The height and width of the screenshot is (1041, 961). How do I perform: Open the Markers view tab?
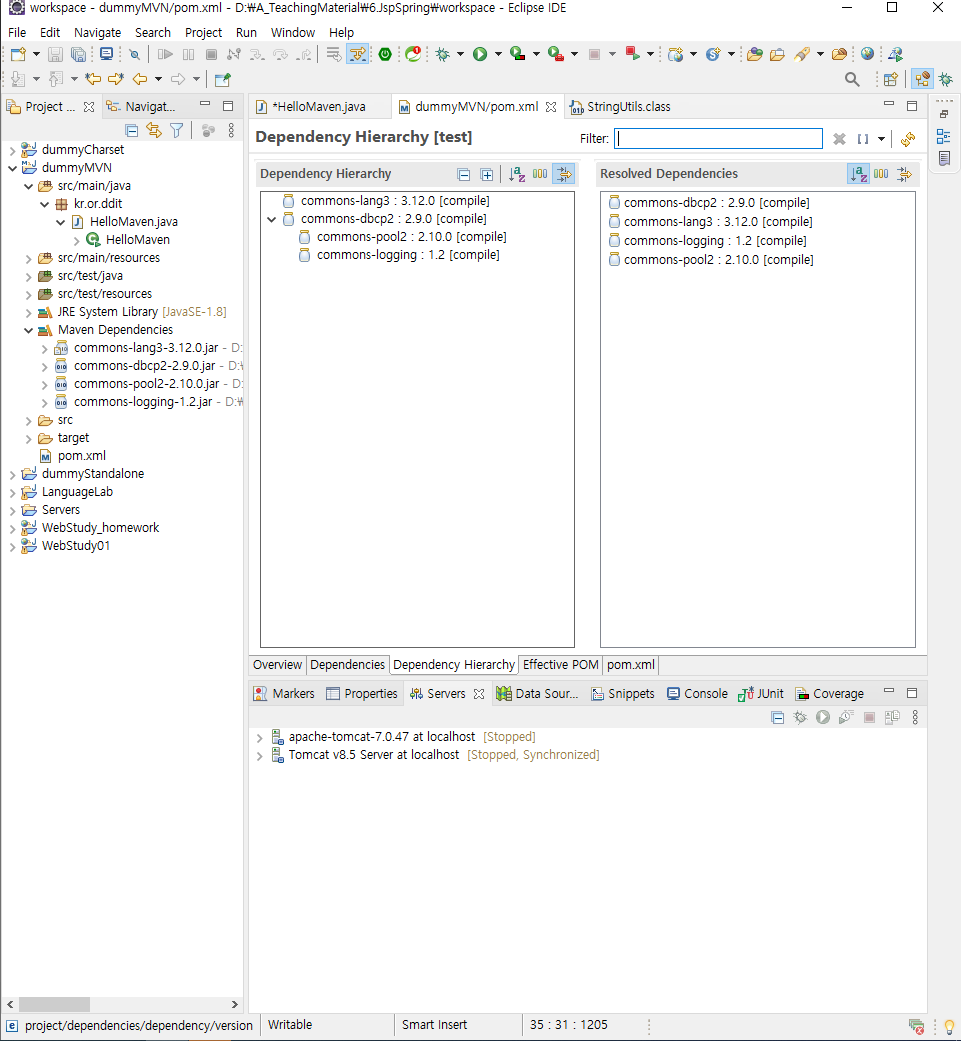tap(284, 694)
